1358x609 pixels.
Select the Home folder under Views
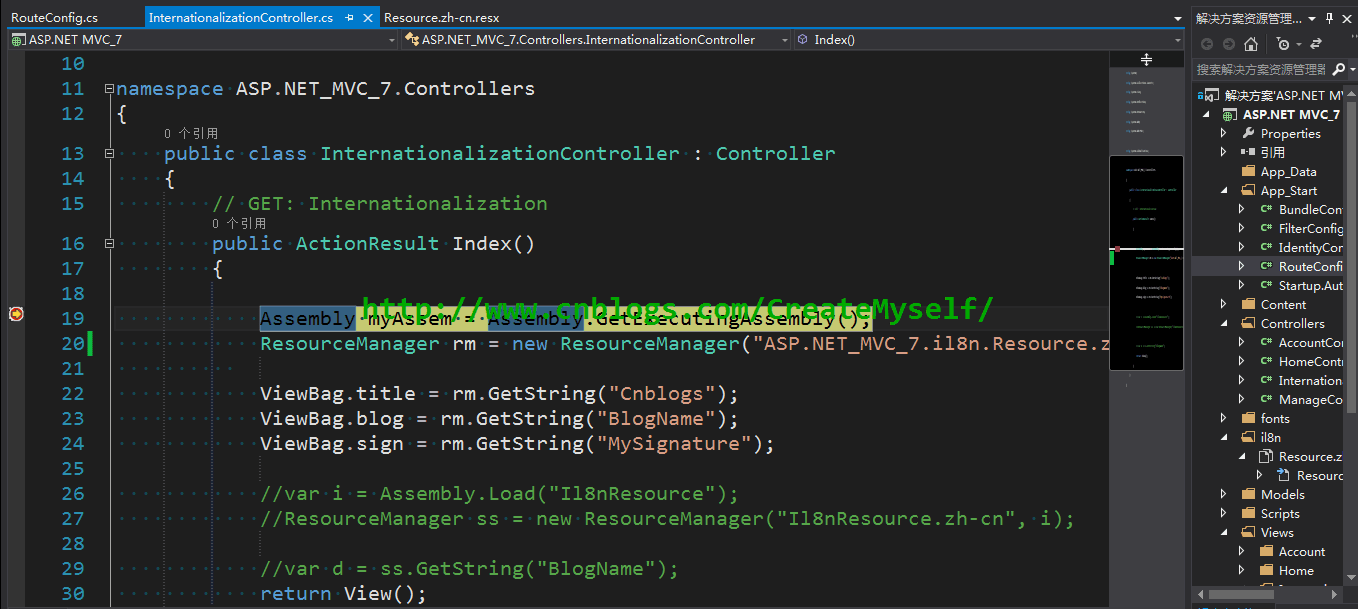(x=1296, y=570)
